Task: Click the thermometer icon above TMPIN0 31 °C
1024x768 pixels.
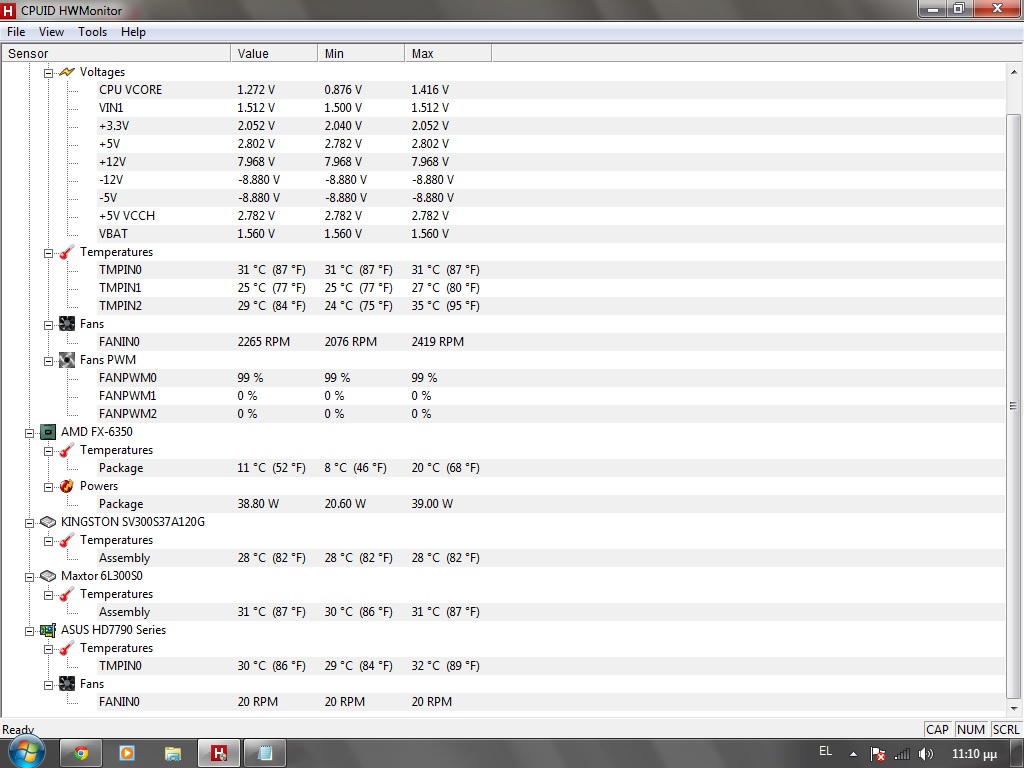Action: click(x=67, y=252)
